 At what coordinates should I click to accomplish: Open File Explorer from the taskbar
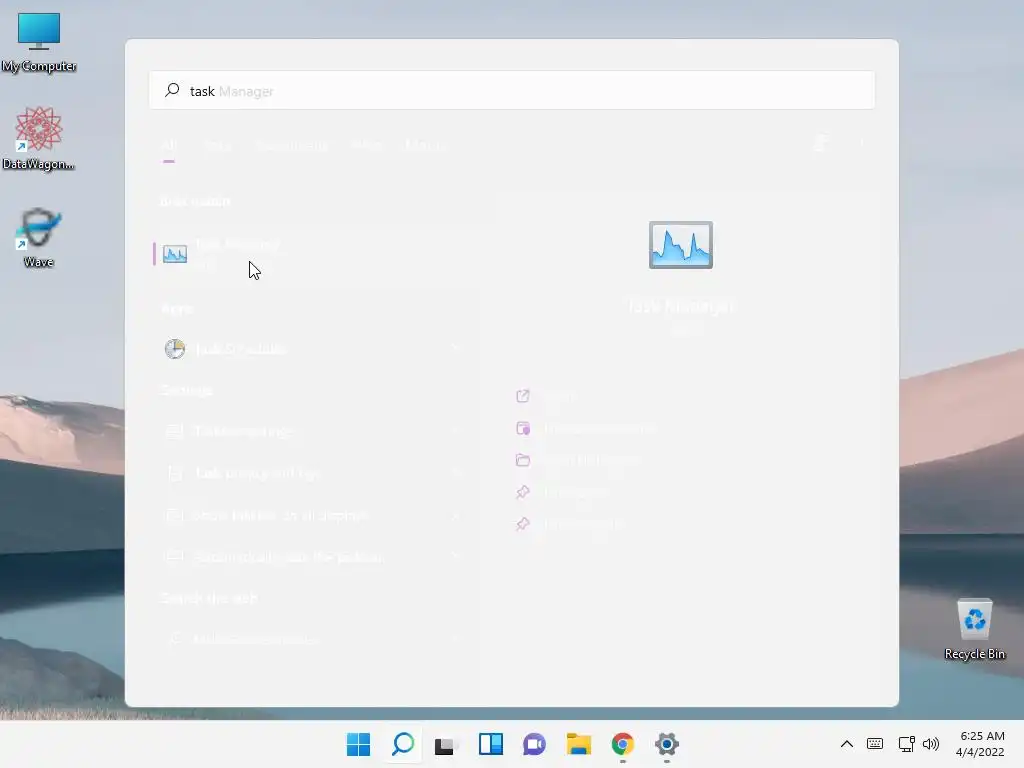point(579,744)
